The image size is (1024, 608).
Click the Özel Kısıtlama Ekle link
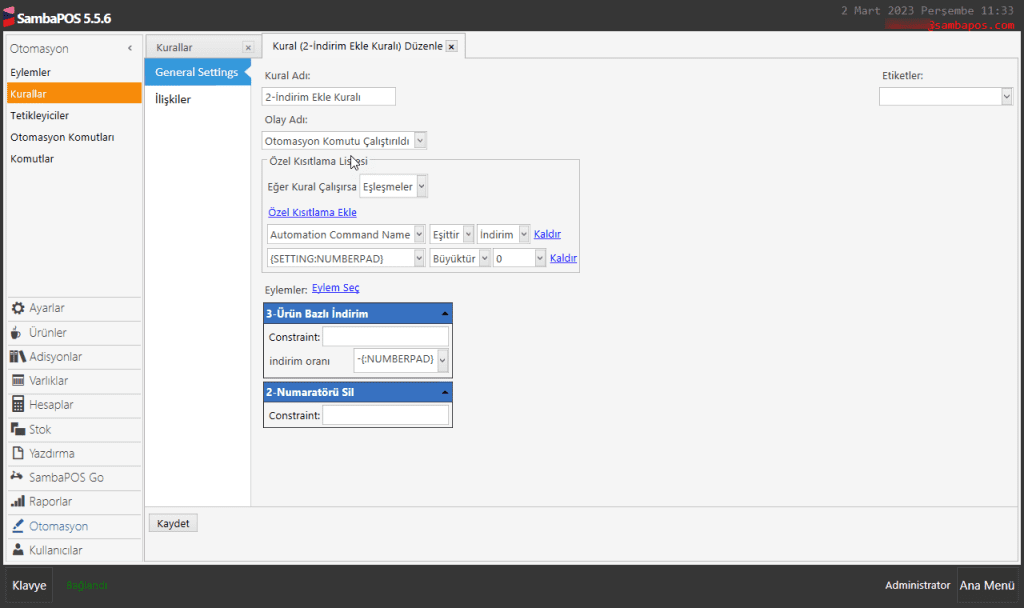[x=312, y=212]
